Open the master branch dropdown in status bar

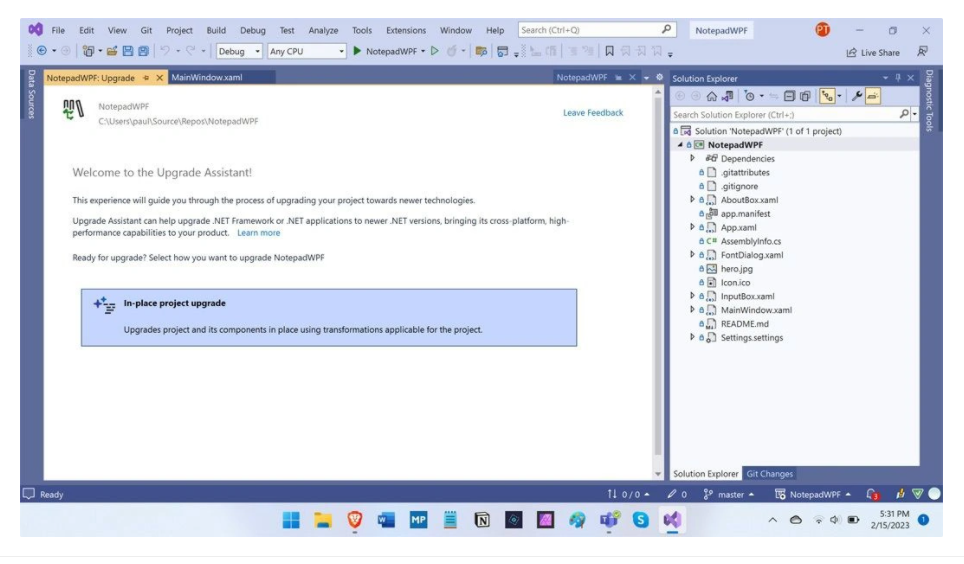coord(729,494)
